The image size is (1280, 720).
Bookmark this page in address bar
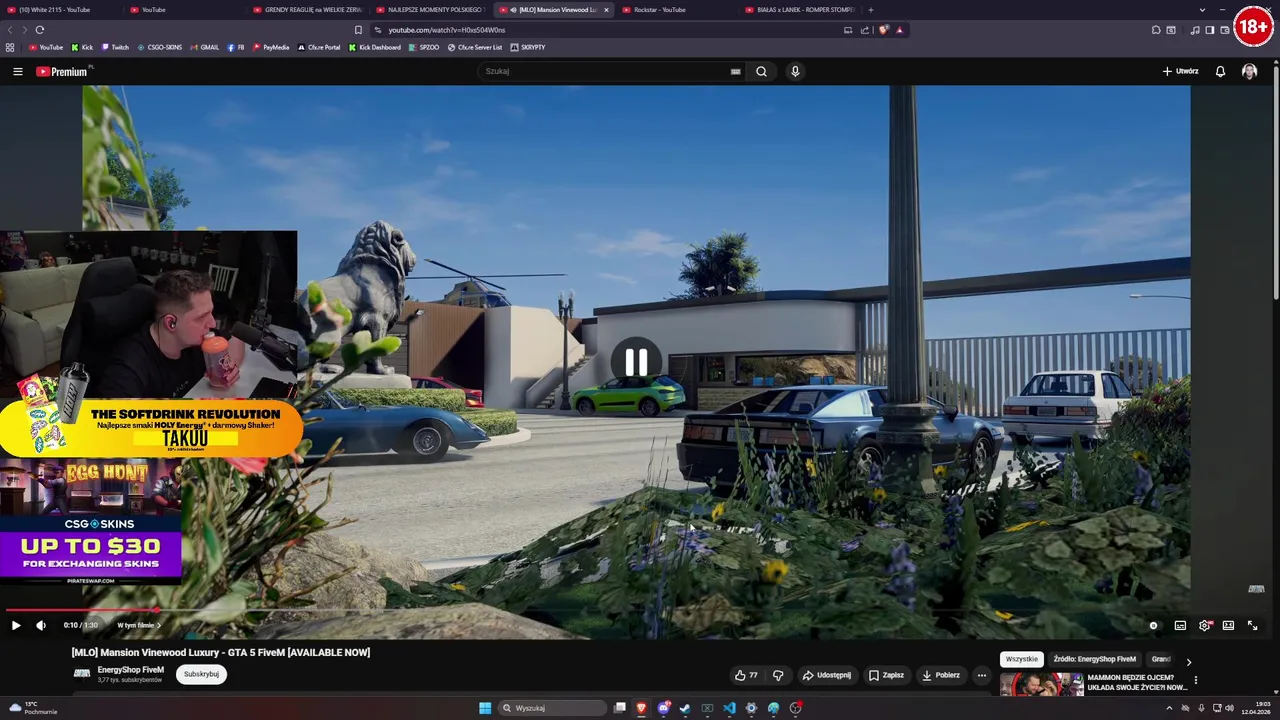(x=358, y=30)
